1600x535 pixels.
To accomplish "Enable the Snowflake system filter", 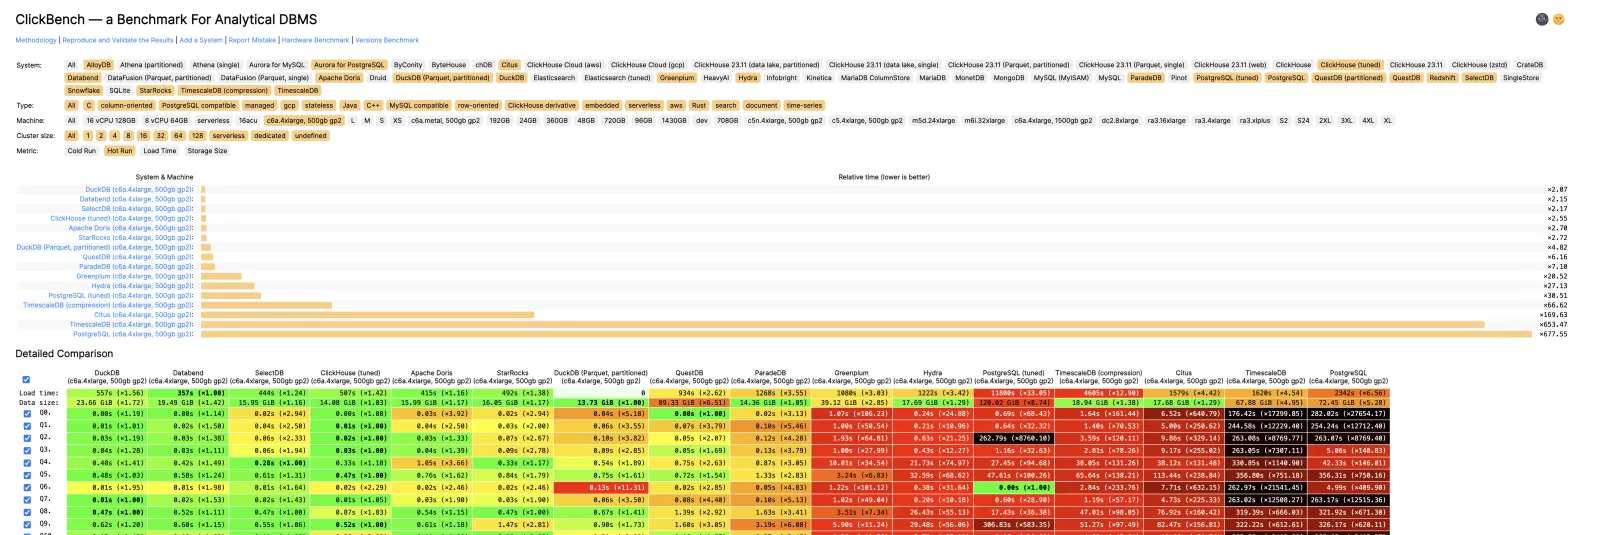I will [84, 90].
